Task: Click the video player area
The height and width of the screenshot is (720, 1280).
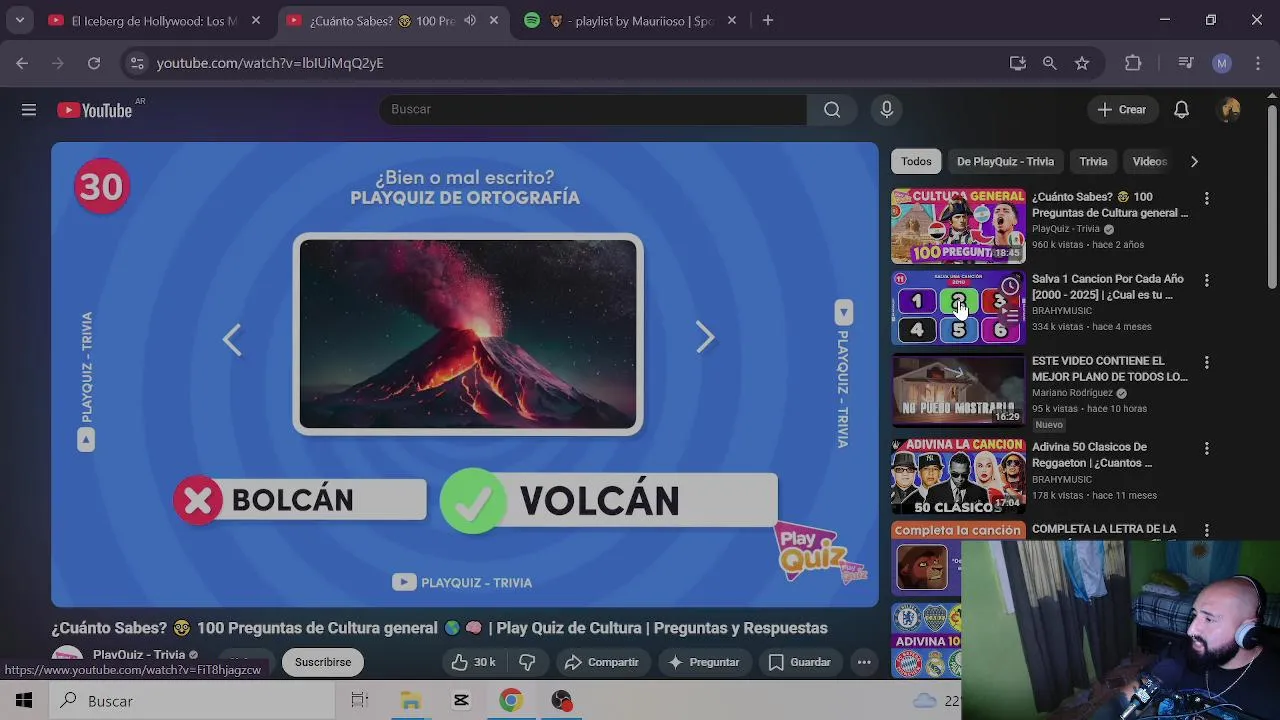Action: pos(465,374)
